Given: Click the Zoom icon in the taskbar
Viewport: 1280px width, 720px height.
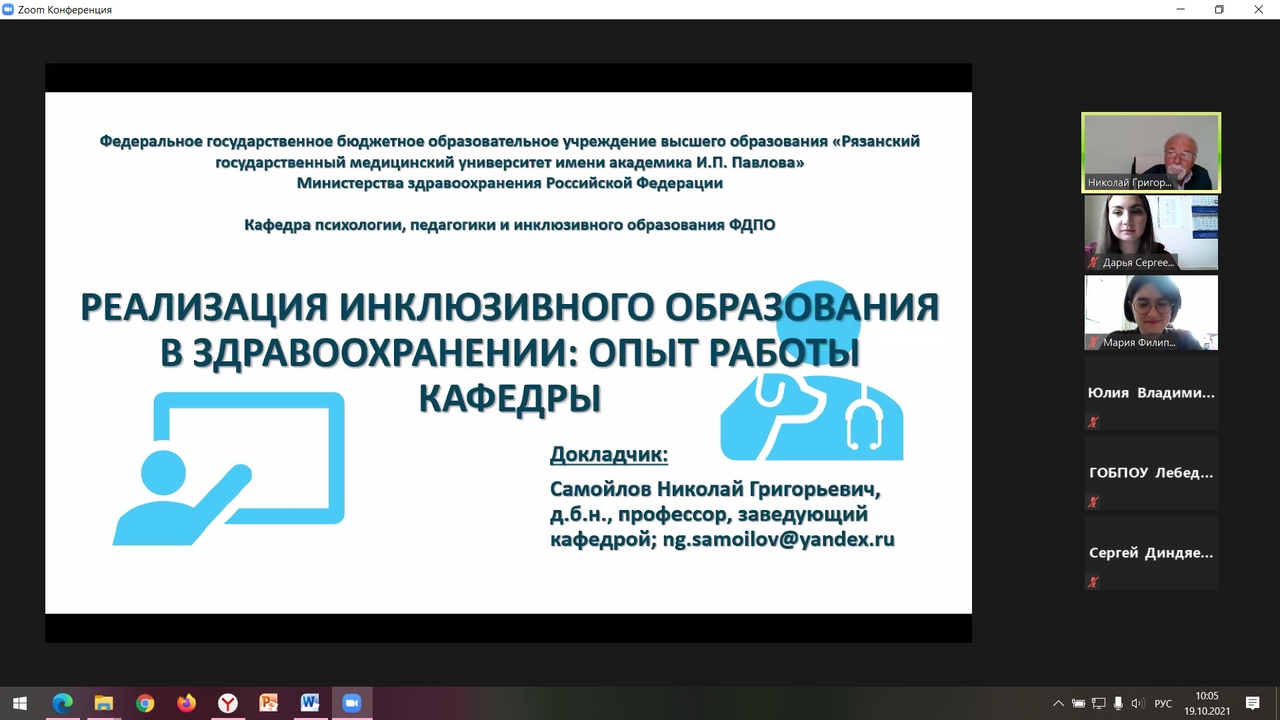Looking at the screenshot, I should (x=351, y=703).
